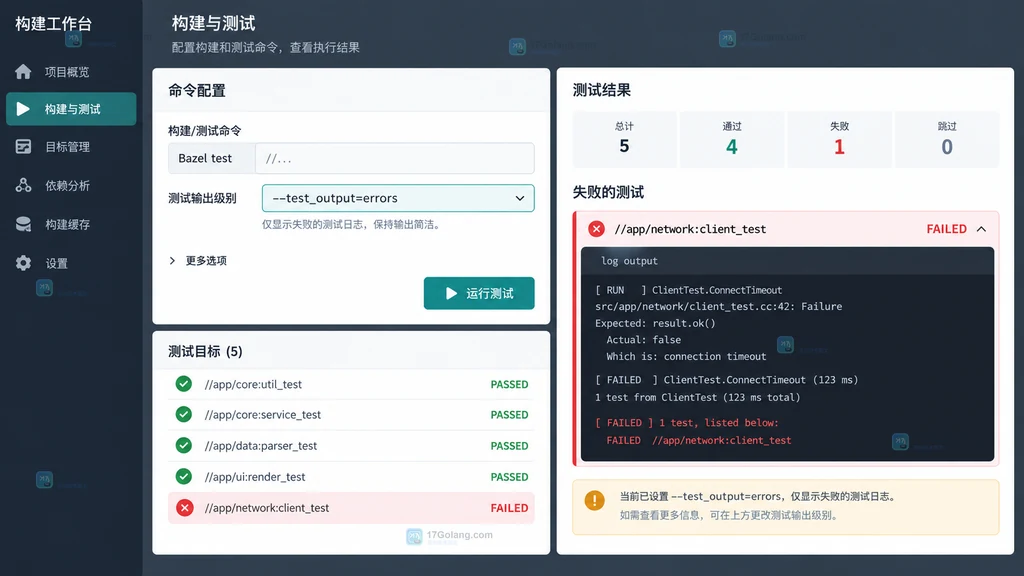The width and height of the screenshot is (1024, 576).
Task: Click red X icon in client_test list row
Action: pyautogui.click(x=185, y=507)
